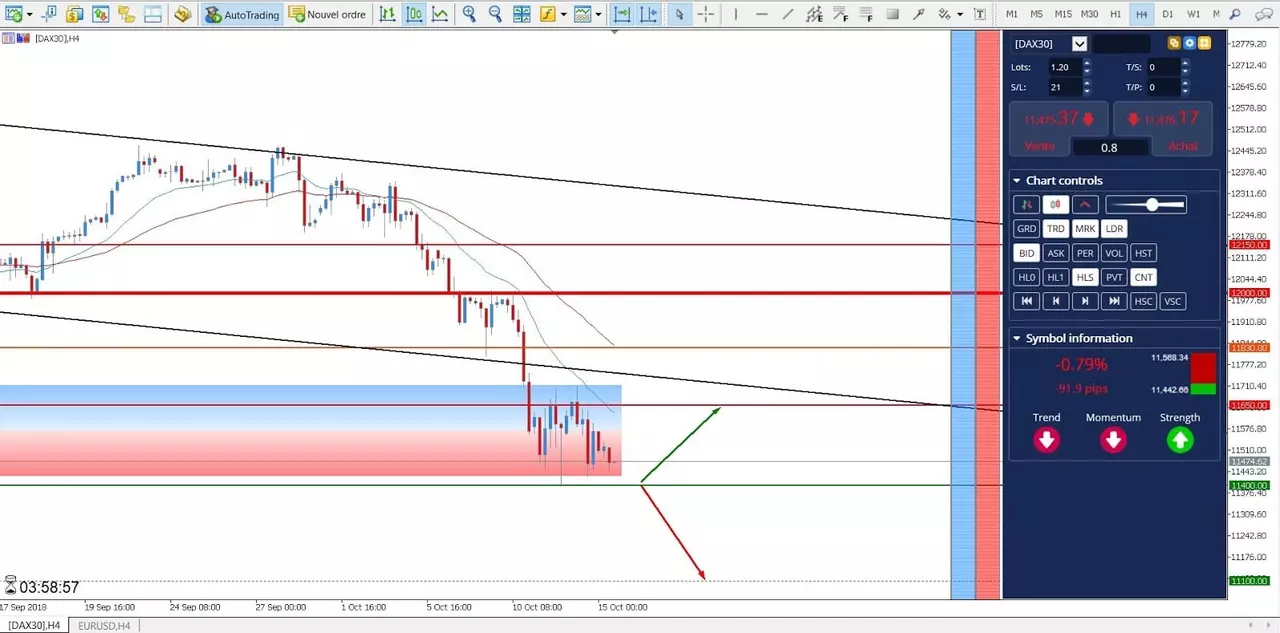
Task: Switch to M15 timeframe
Action: (x=1063, y=14)
